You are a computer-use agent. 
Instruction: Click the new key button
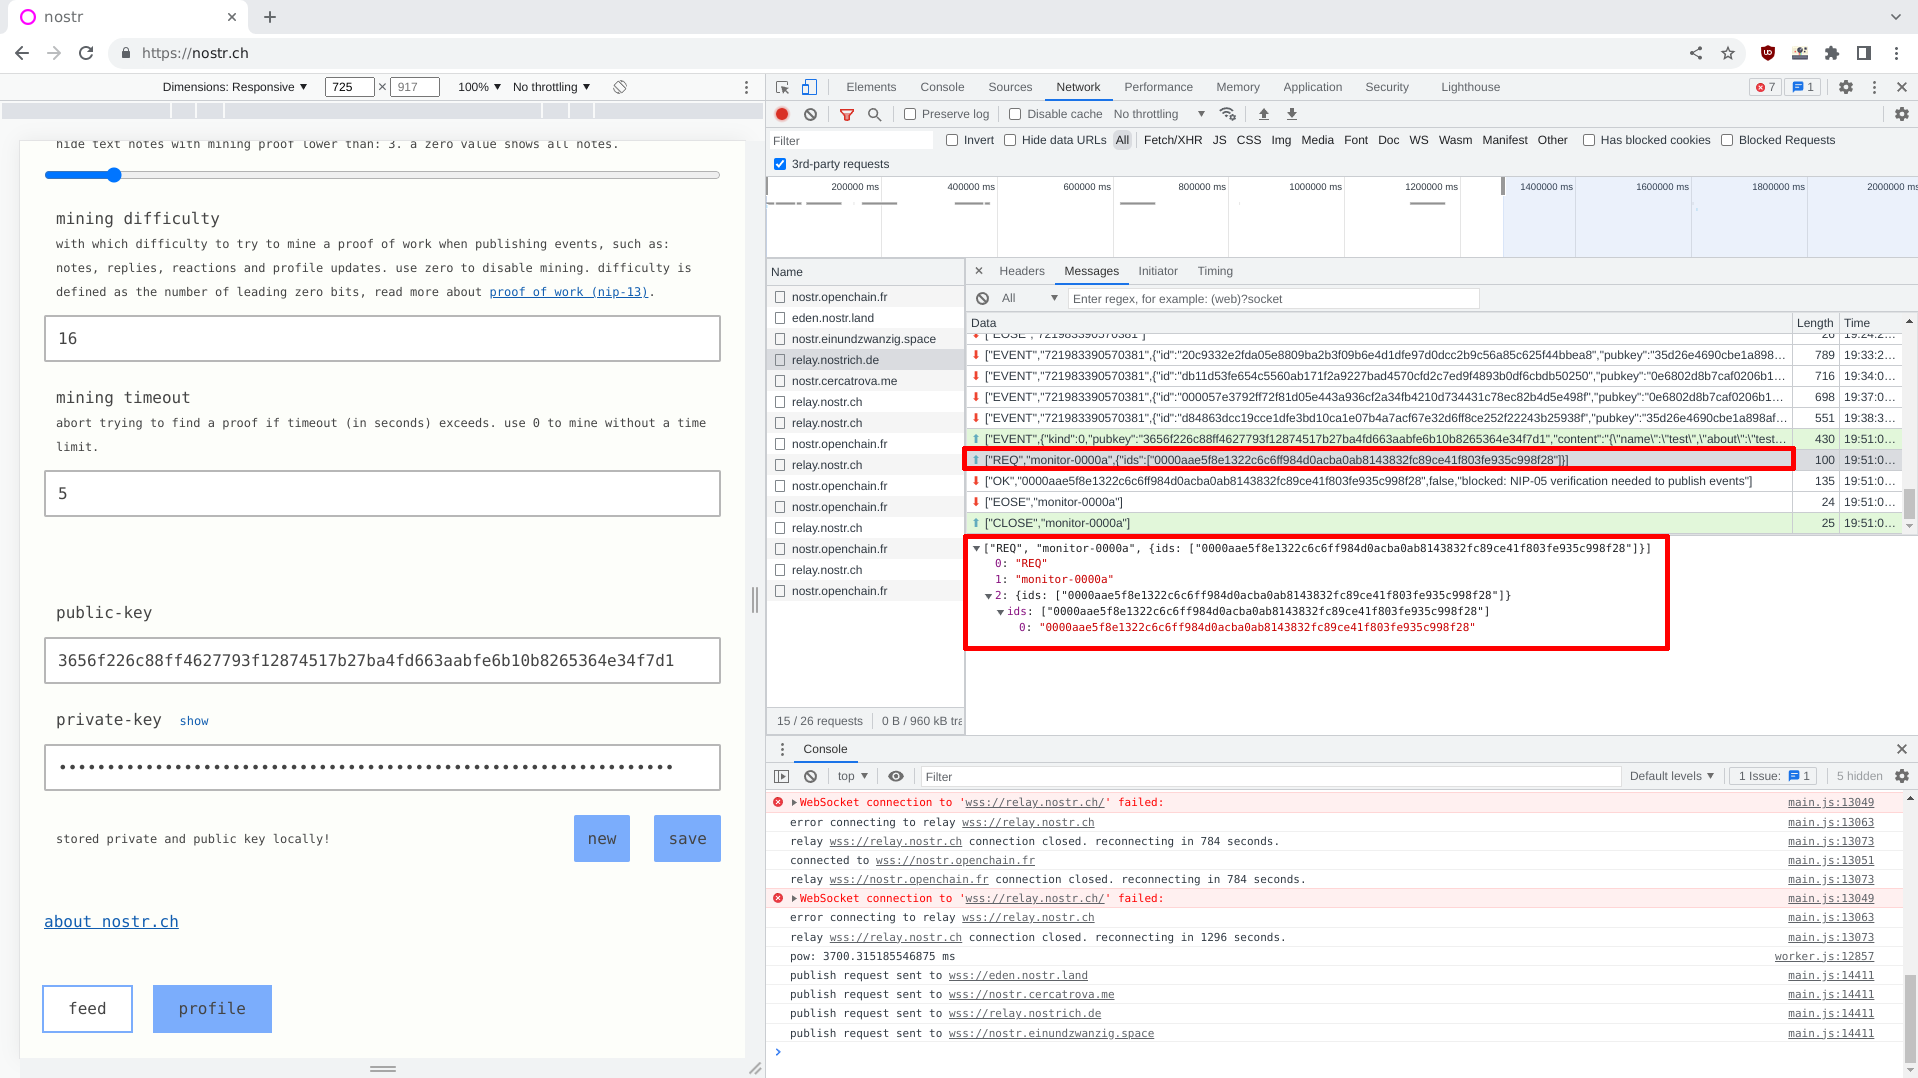click(602, 839)
